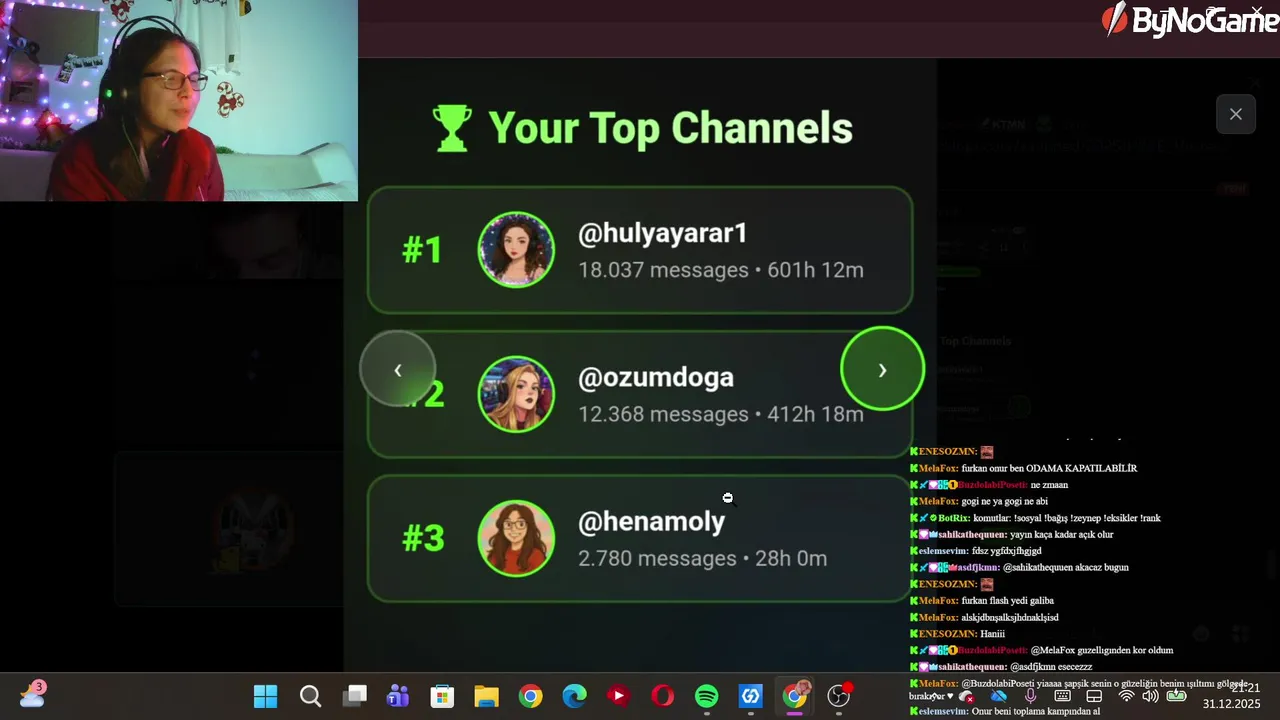Click sahikathequuen message 'esecezzz'
This screenshot has width=1280, height=720.
[x=1001, y=667]
